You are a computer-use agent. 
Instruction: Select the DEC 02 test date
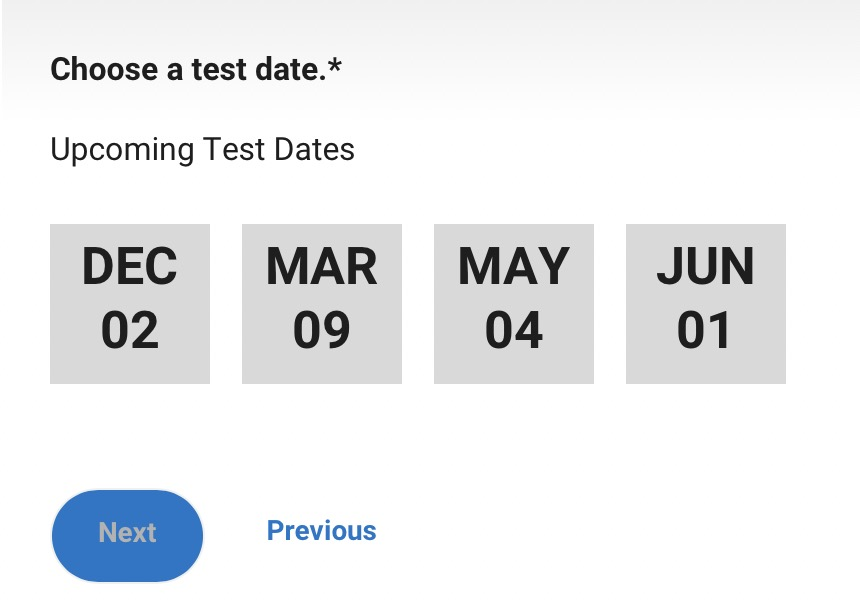point(130,303)
